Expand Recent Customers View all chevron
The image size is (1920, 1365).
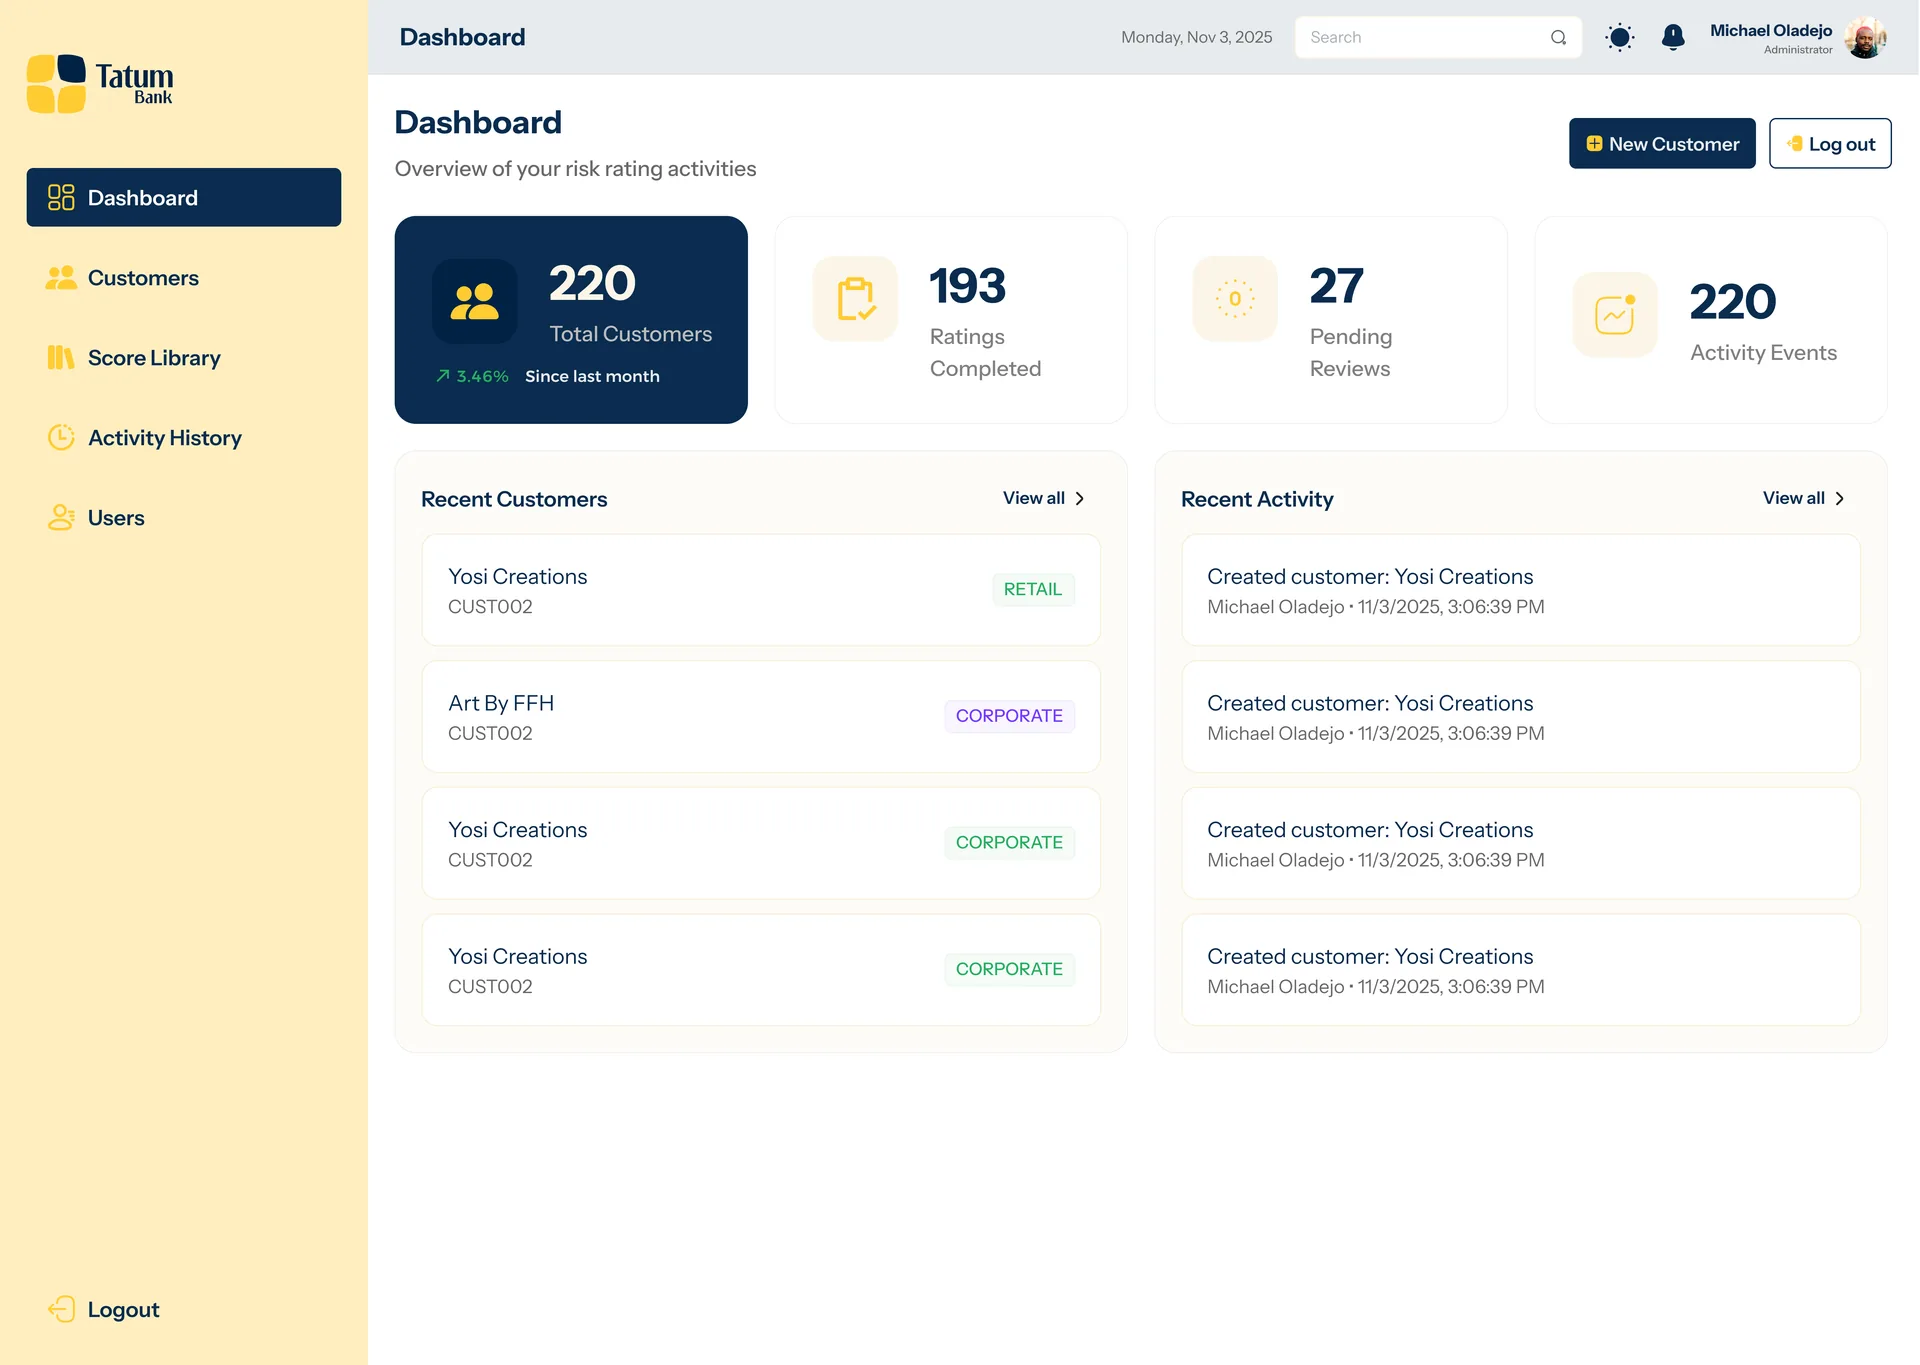click(x=1080, y=498)
